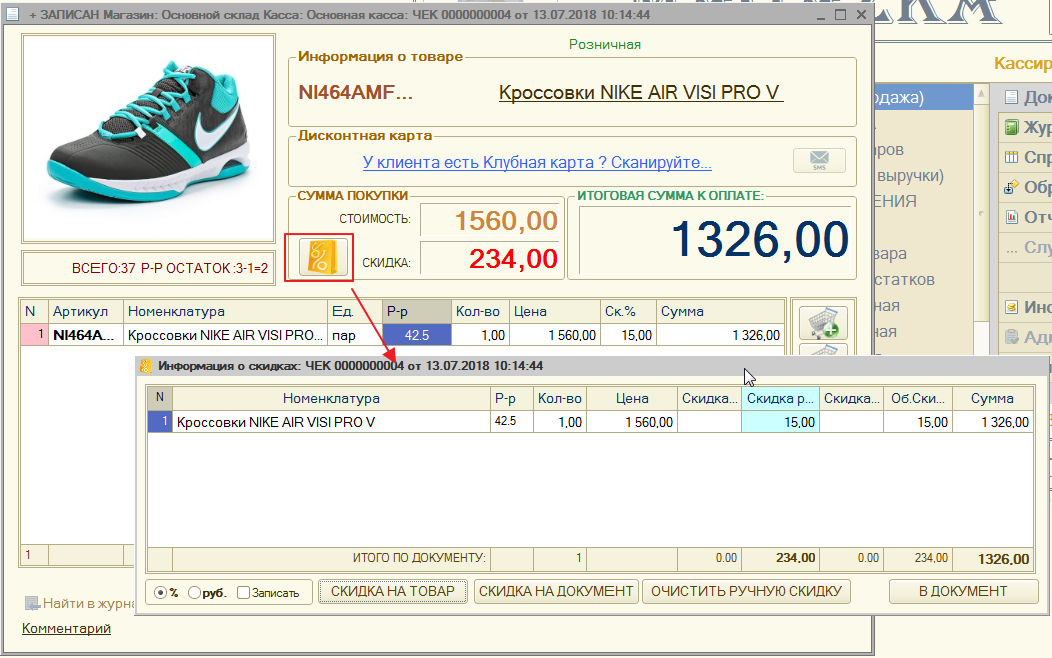Select the 'пар' unit cell in receipt table
The width and height of the screenshot is (1052, 658).
click(356, 335)
